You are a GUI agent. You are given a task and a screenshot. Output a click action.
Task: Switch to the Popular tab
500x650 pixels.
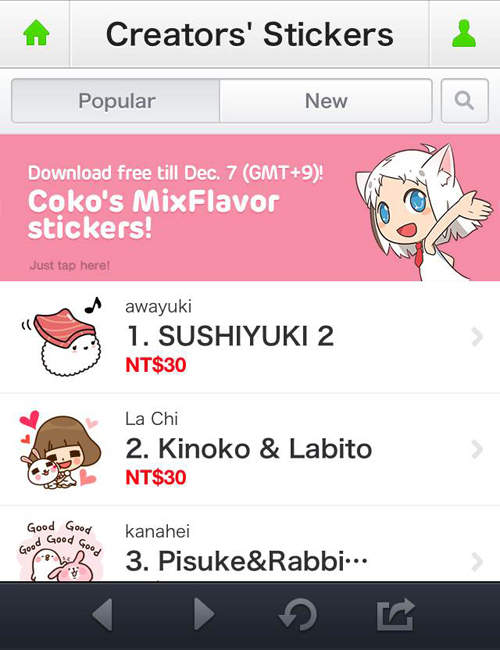pyautogui.click(x=116, y=101)
